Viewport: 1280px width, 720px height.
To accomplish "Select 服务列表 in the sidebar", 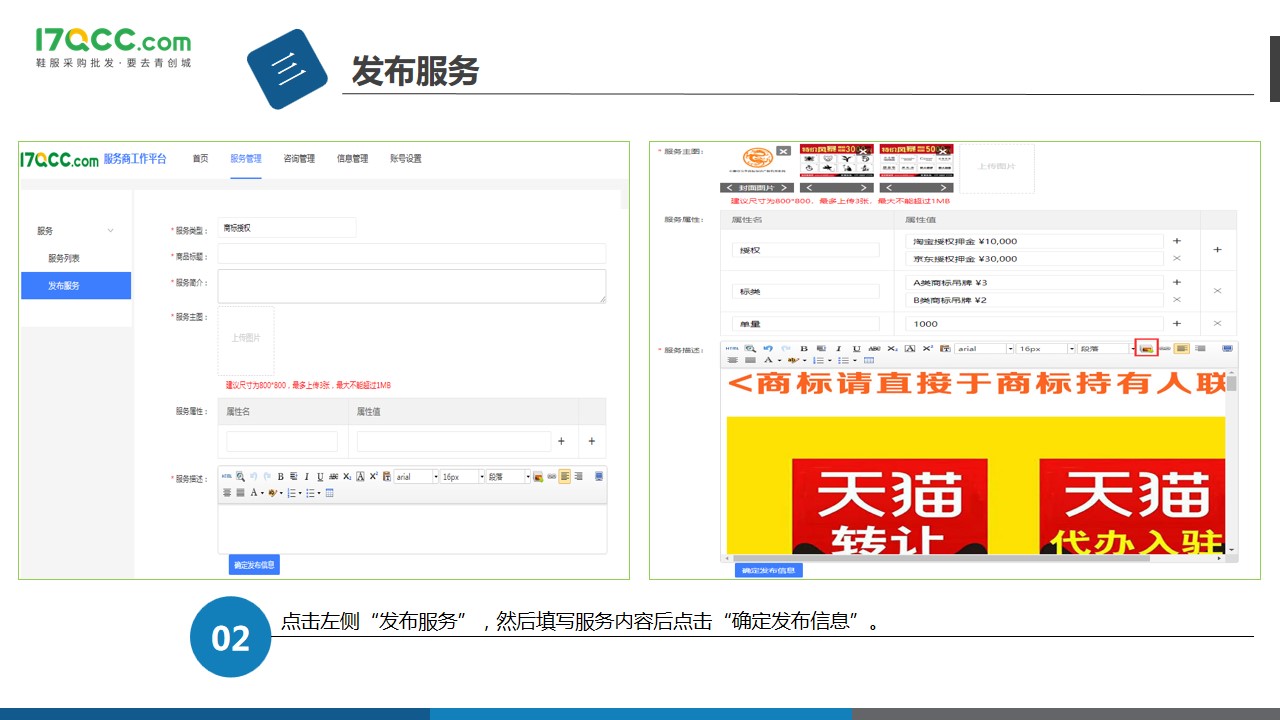I will (x=64, y=258).
